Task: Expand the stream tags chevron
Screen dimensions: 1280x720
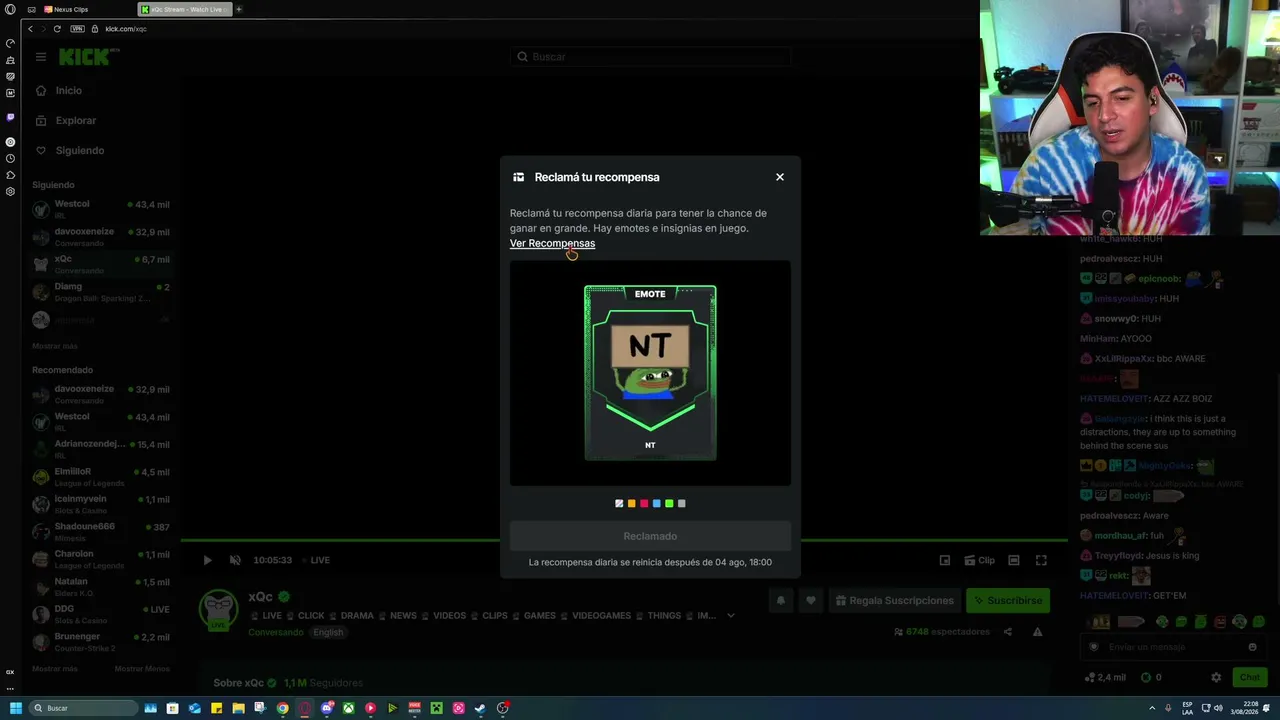Action: [x=731, y=616]
